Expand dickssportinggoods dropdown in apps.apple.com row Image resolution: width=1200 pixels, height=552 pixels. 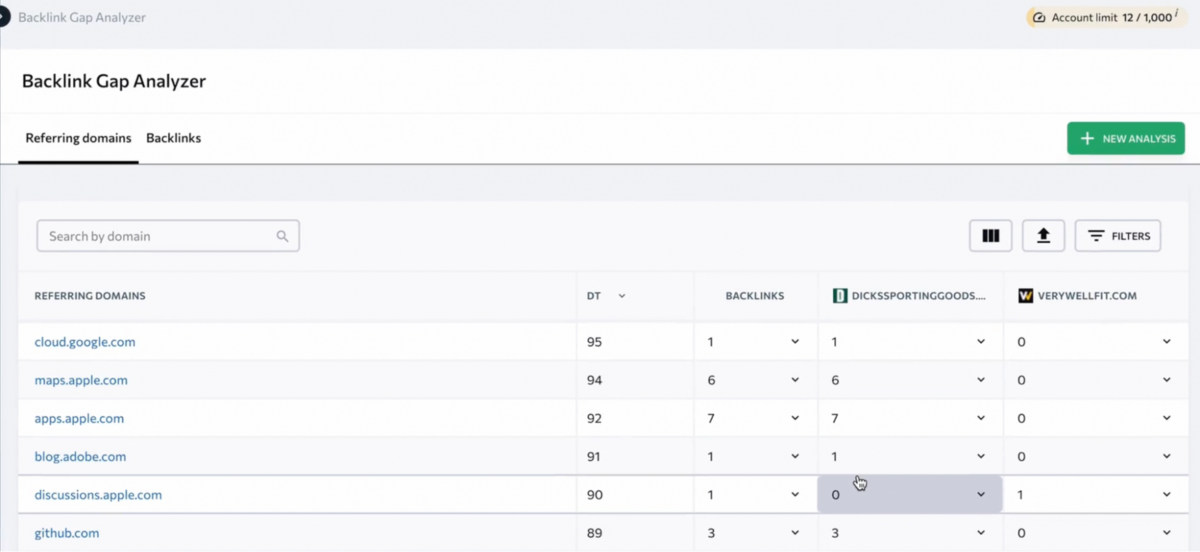(981, 418)
